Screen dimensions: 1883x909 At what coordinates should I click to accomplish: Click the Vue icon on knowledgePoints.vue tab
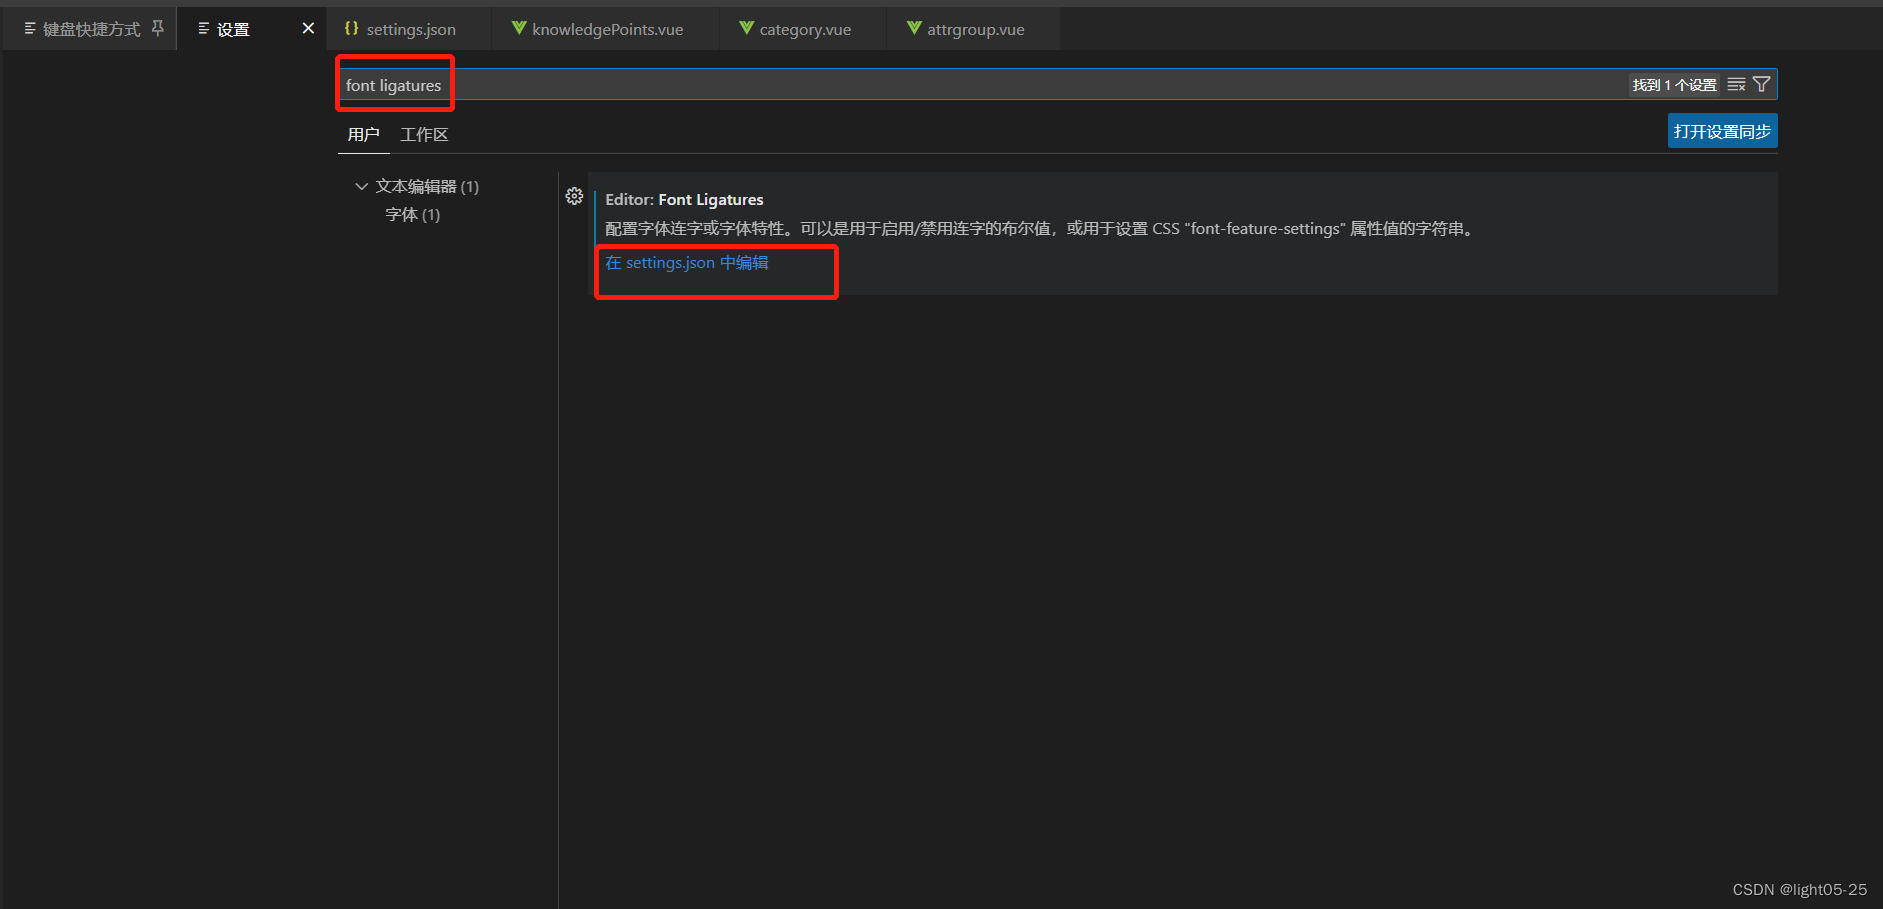click(x=518, y=28)
